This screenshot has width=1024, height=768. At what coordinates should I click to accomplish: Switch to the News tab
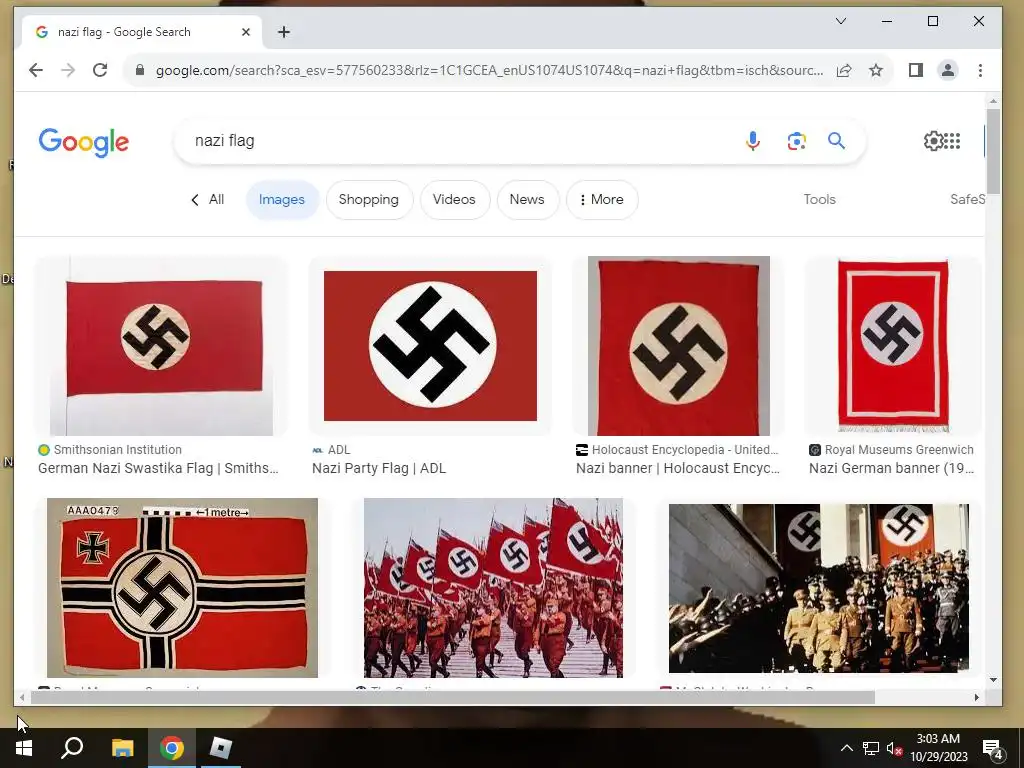[x=527, y=199]
